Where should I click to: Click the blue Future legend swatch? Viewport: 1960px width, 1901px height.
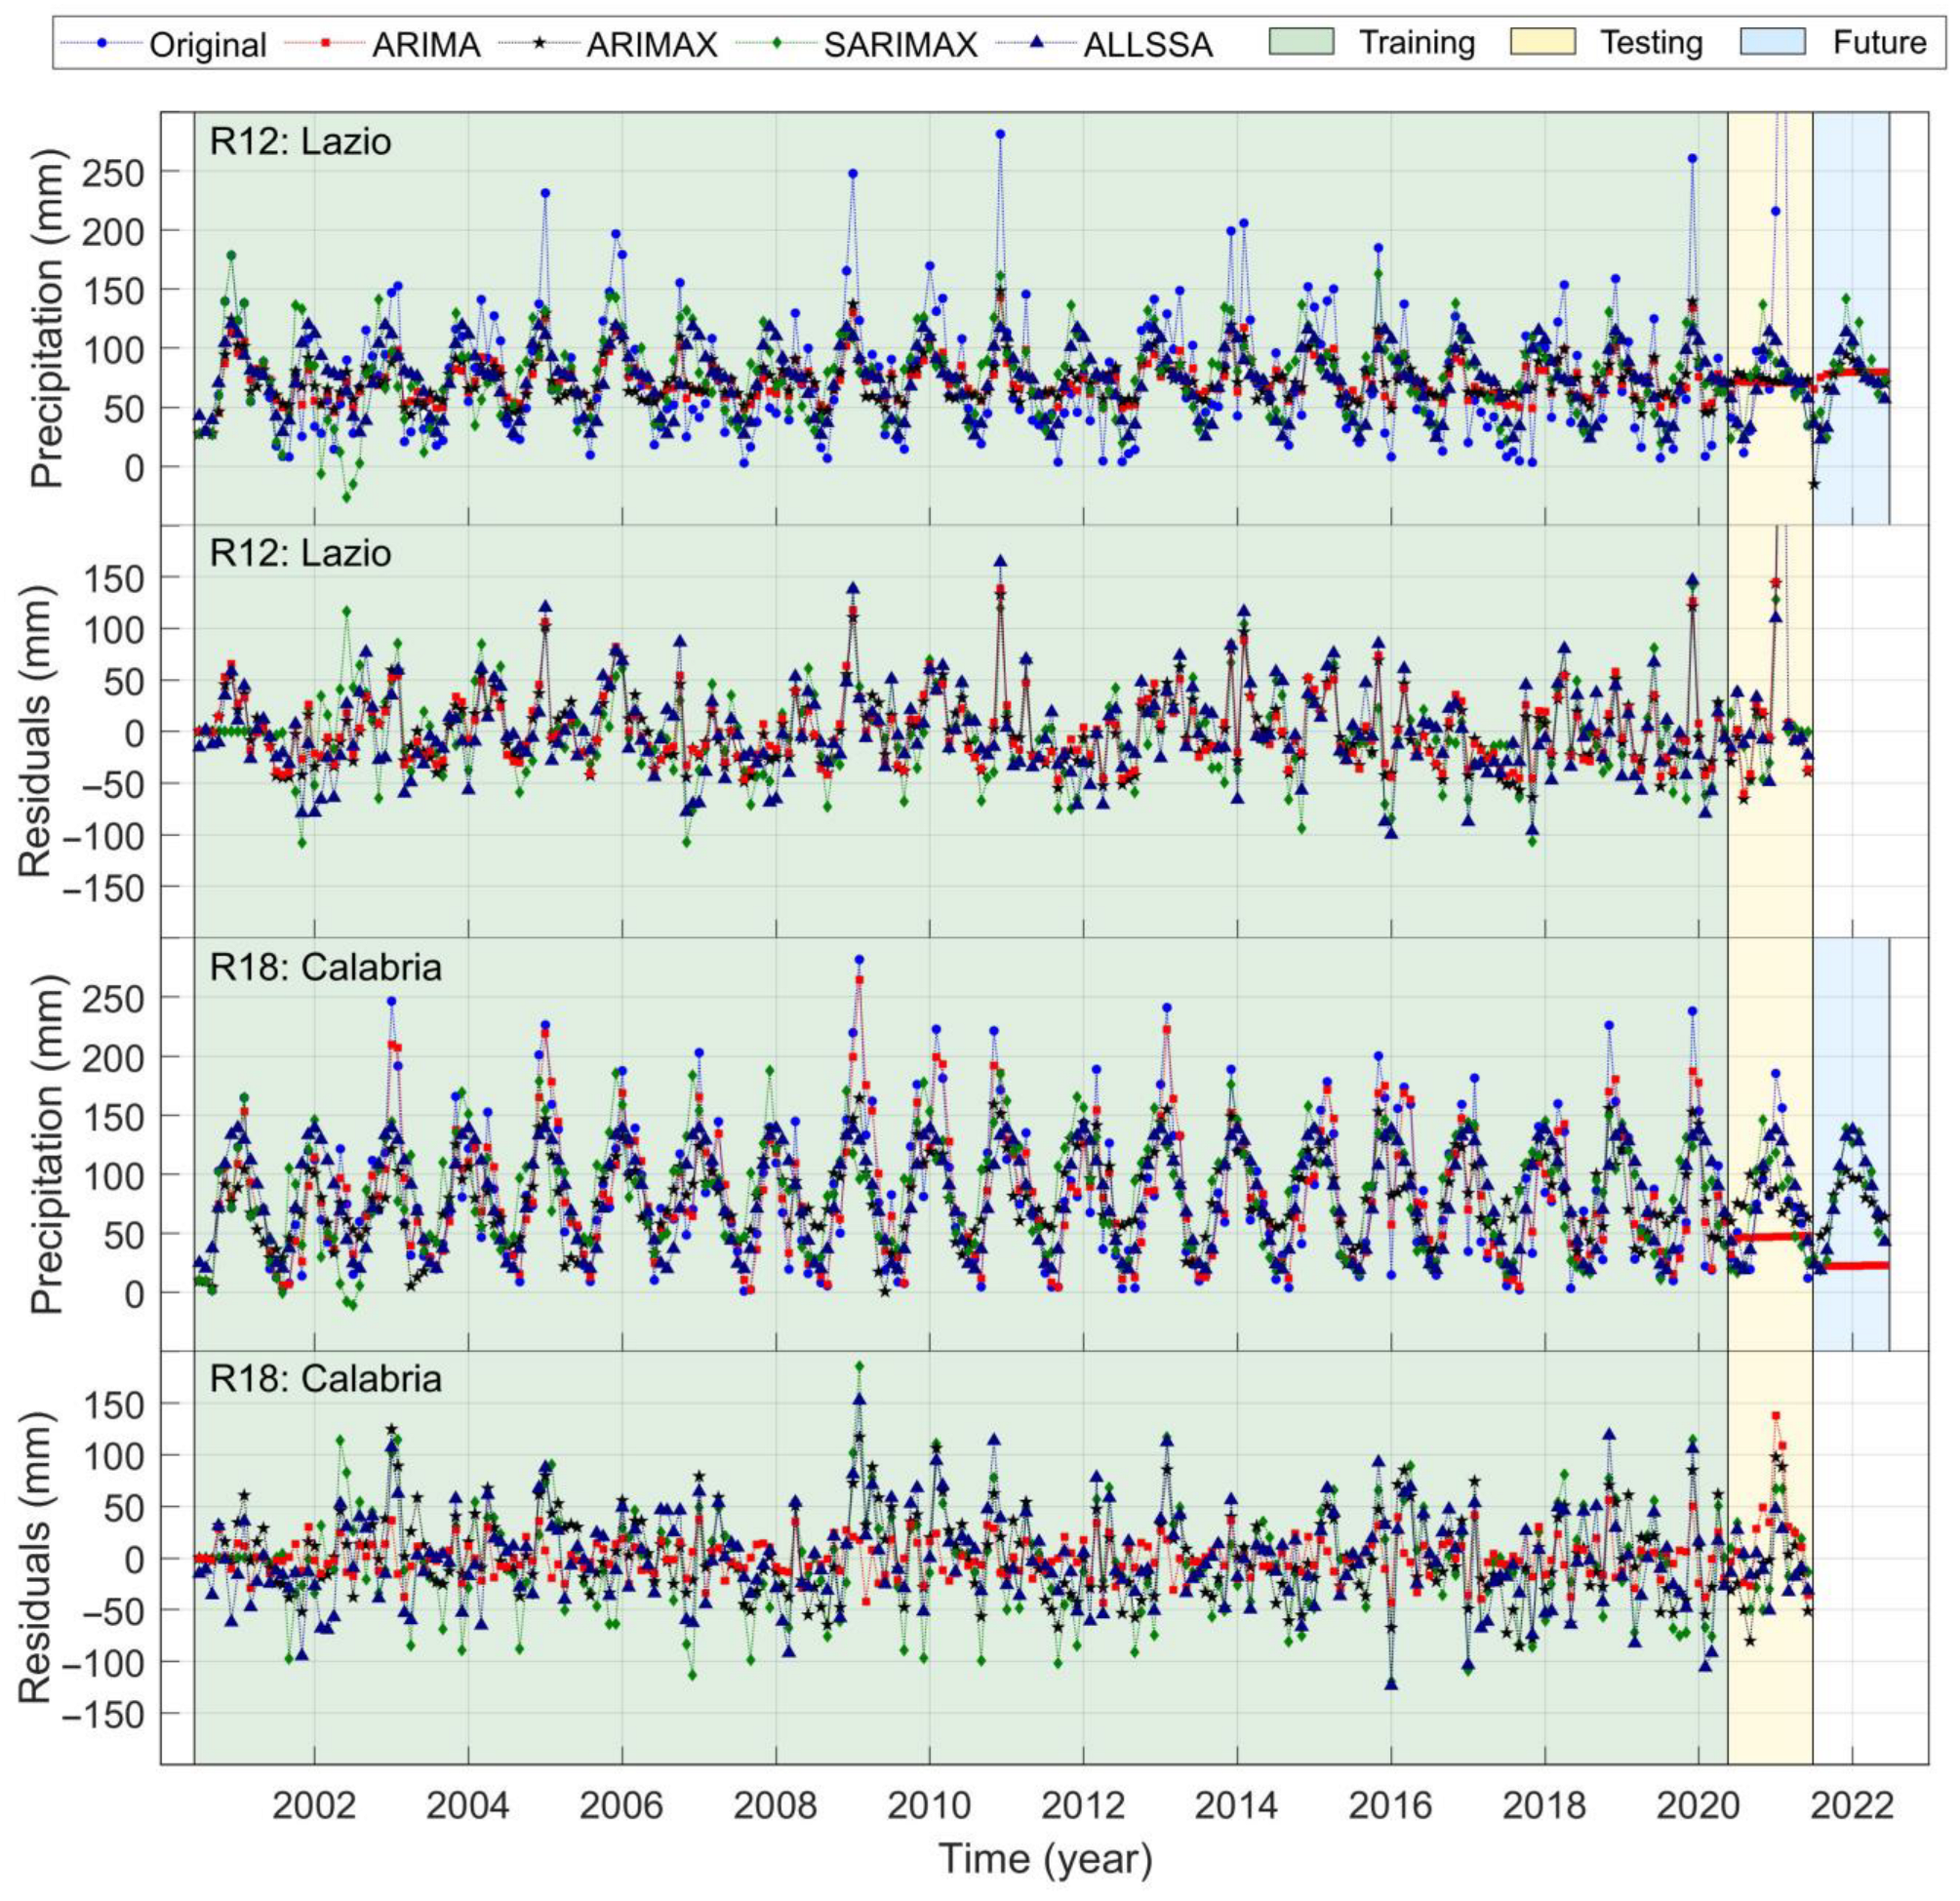[x=1773, y=42]
